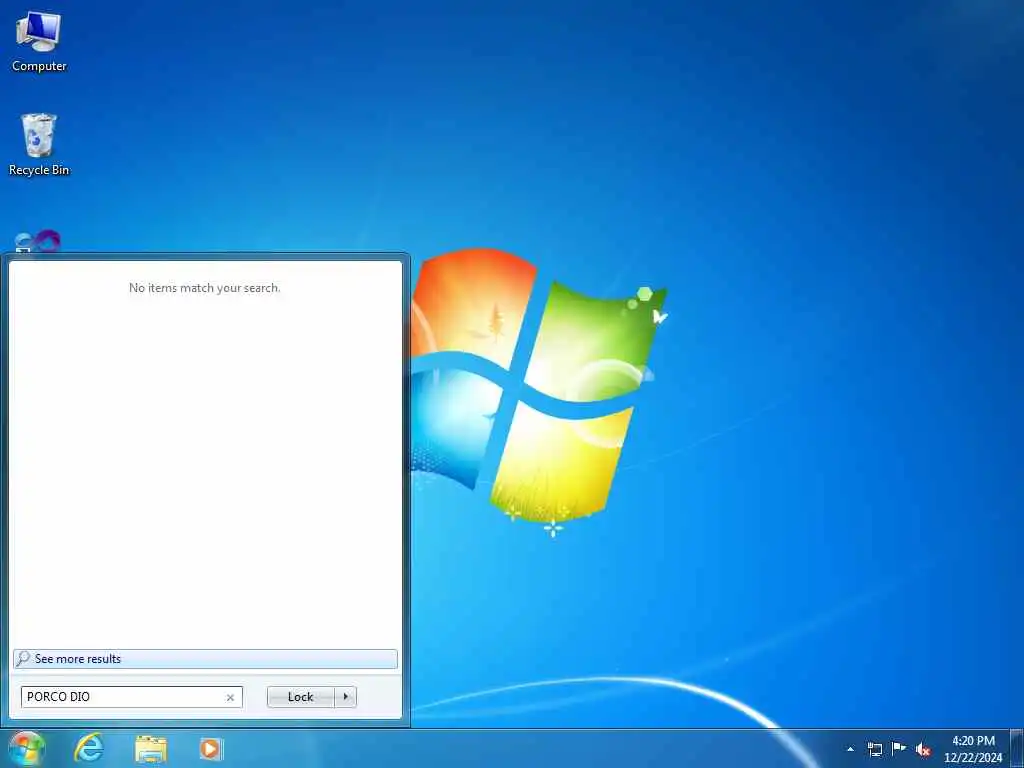Show hidden tray icons arrow

click(x=850, y=749)
